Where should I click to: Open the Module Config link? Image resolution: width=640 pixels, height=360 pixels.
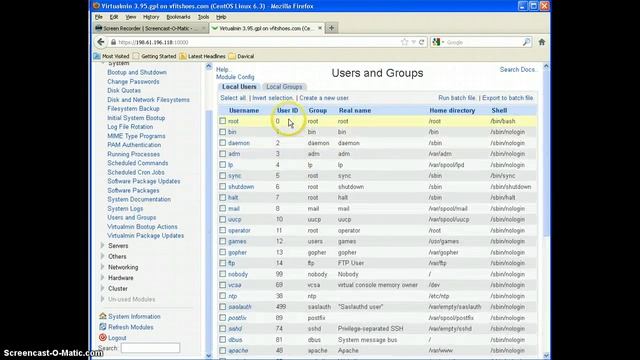pos(235,77)
